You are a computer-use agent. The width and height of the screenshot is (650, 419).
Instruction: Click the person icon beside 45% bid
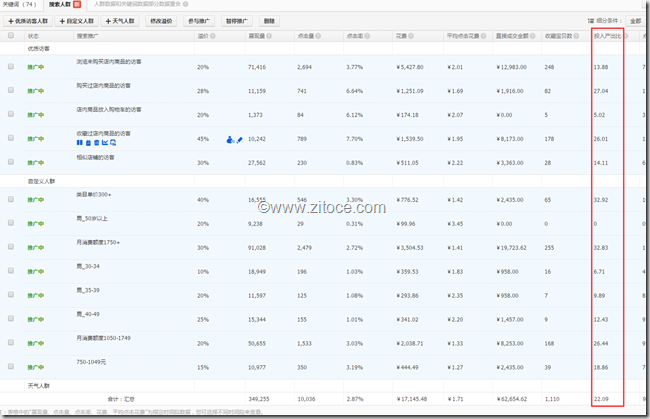[229, 139]
